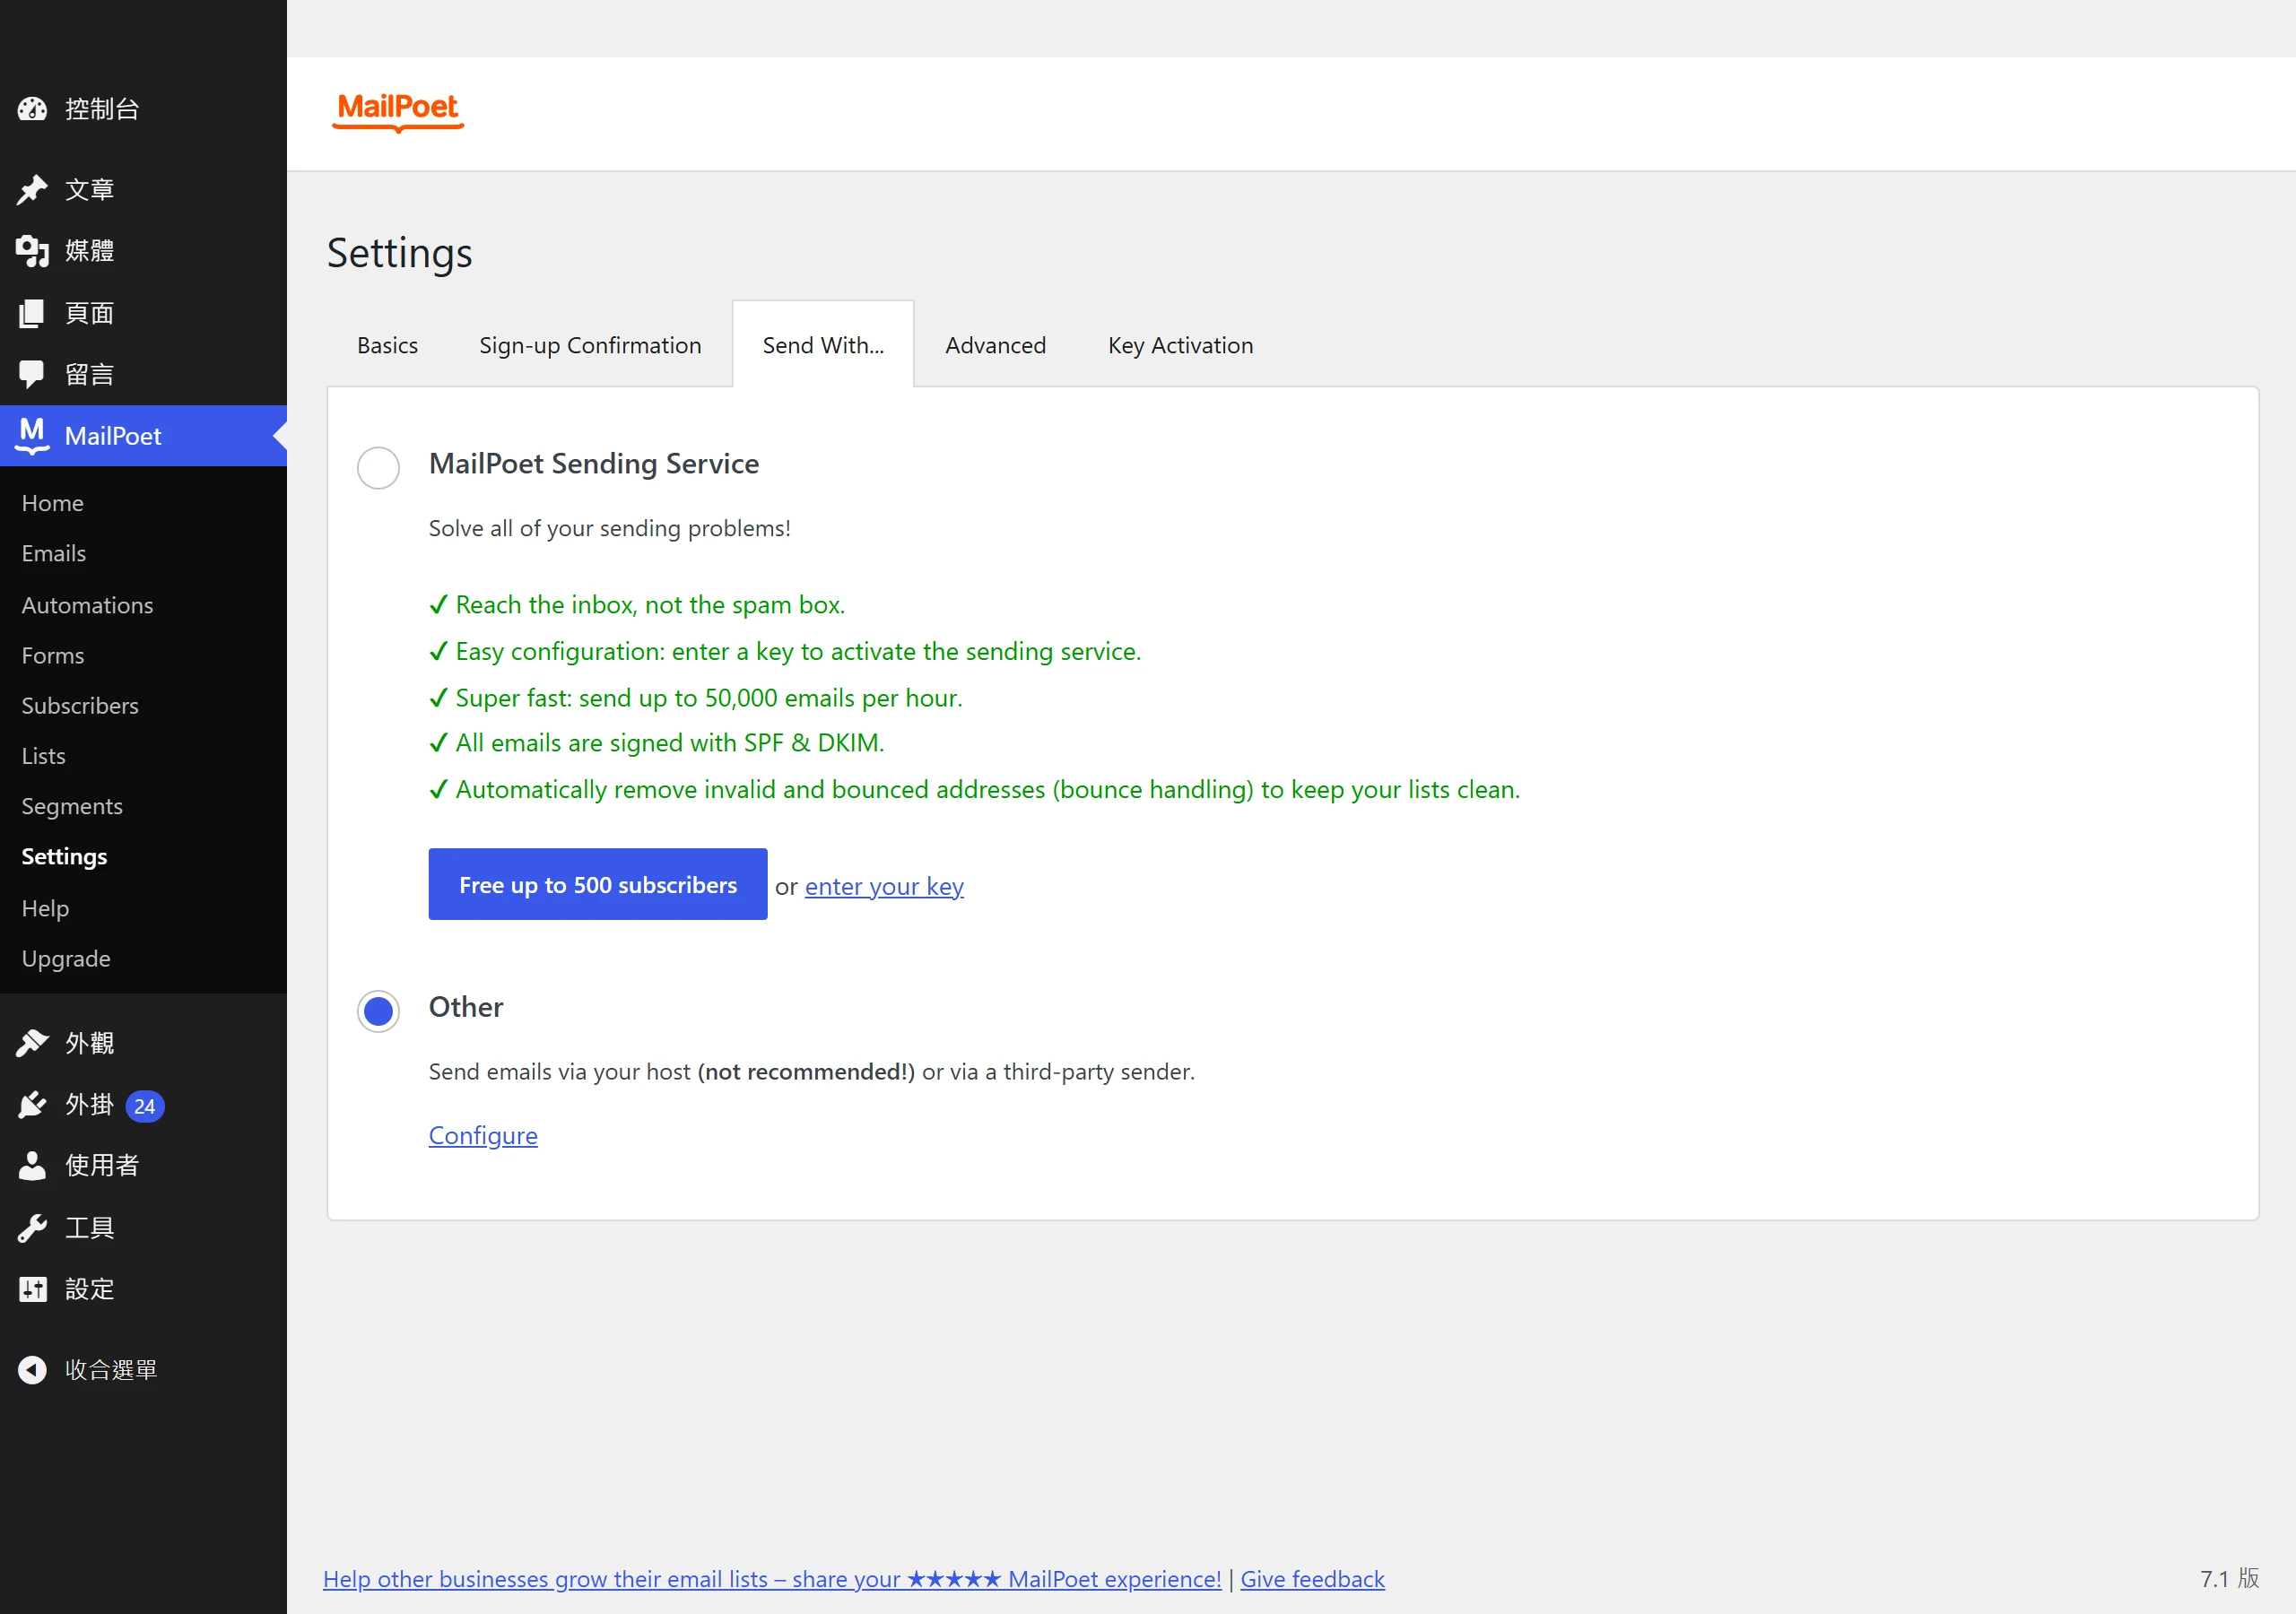Click 'Send emails via your host' description

pyautogui.click(x=812, y=1072)
